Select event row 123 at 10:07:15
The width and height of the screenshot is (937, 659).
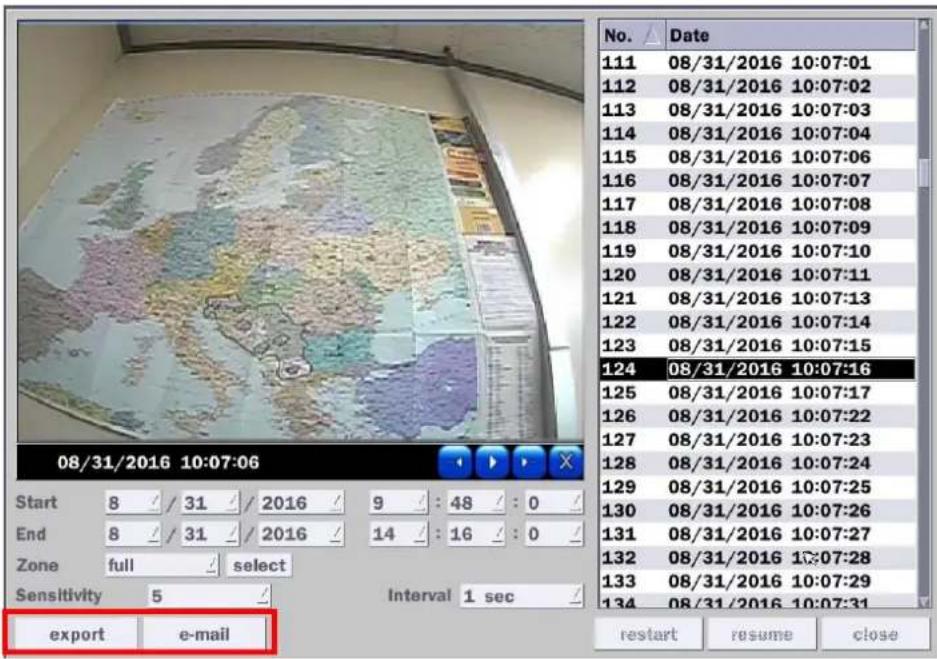tap(758, 345)
